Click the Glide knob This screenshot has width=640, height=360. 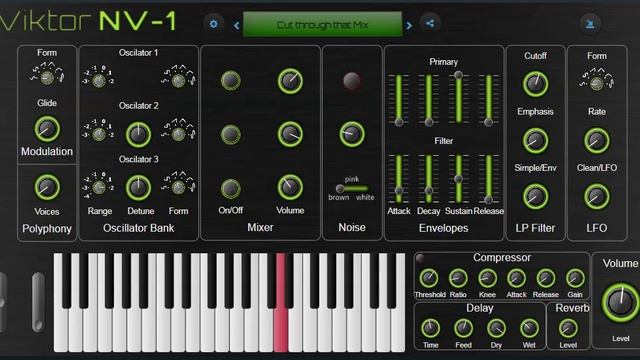(x=47, y=129)
